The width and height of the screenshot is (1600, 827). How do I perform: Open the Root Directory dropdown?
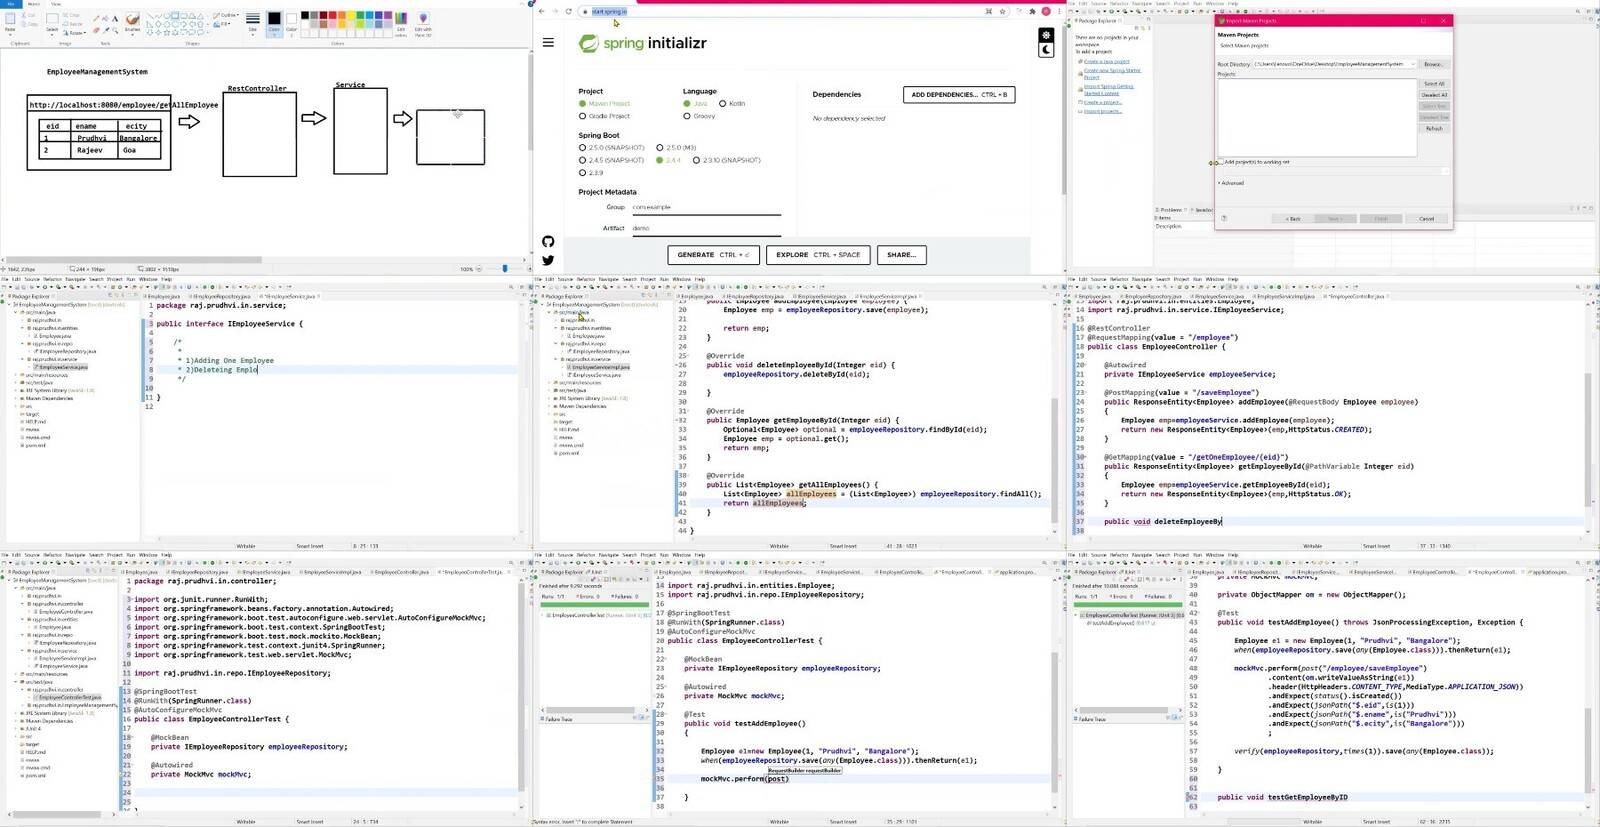coord(1412,64)
